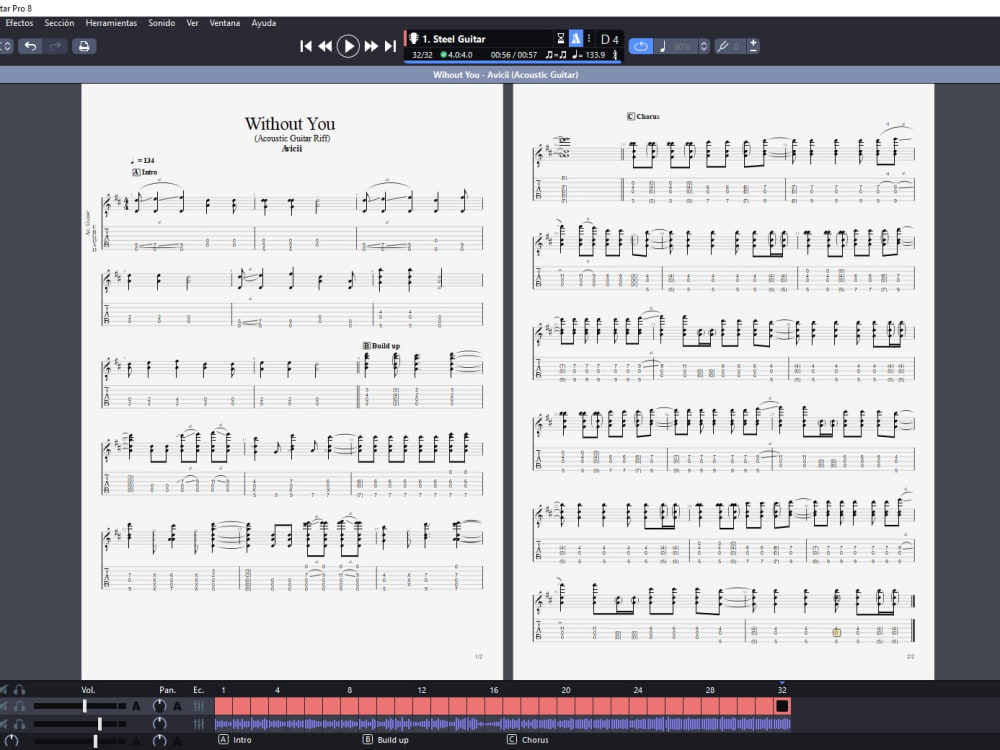Open the Ventana menu
This screenshot has width=1000, height=750.
[224, 23]
